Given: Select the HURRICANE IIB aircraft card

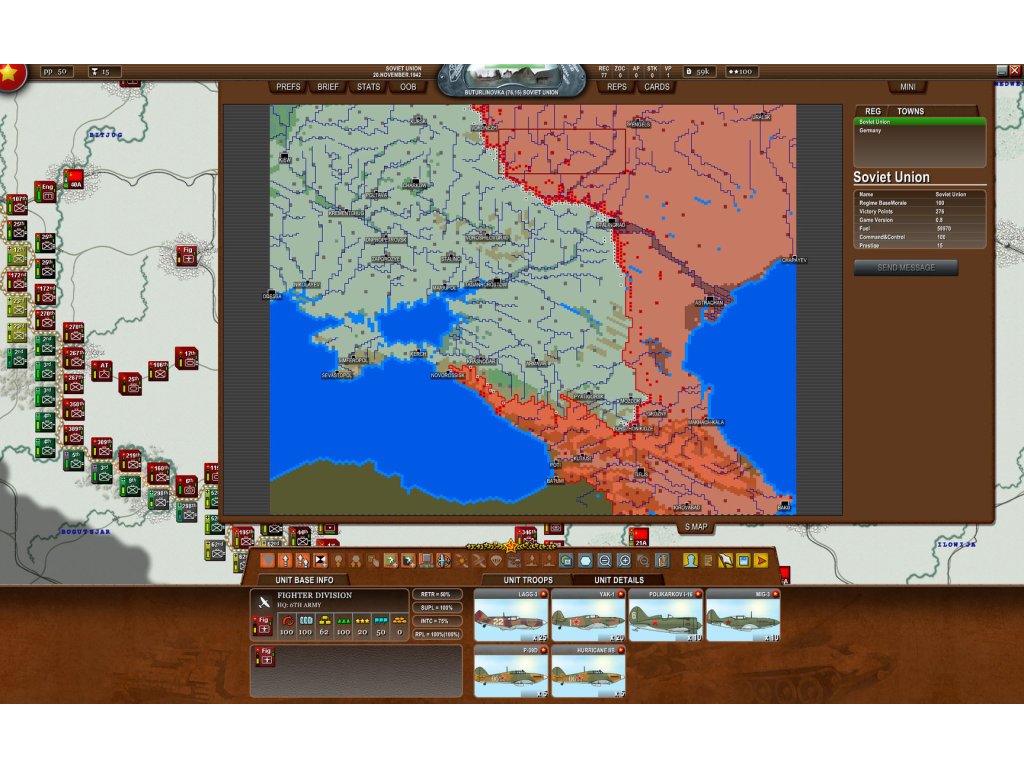Looking at the screenshot, I should (588, 671).
